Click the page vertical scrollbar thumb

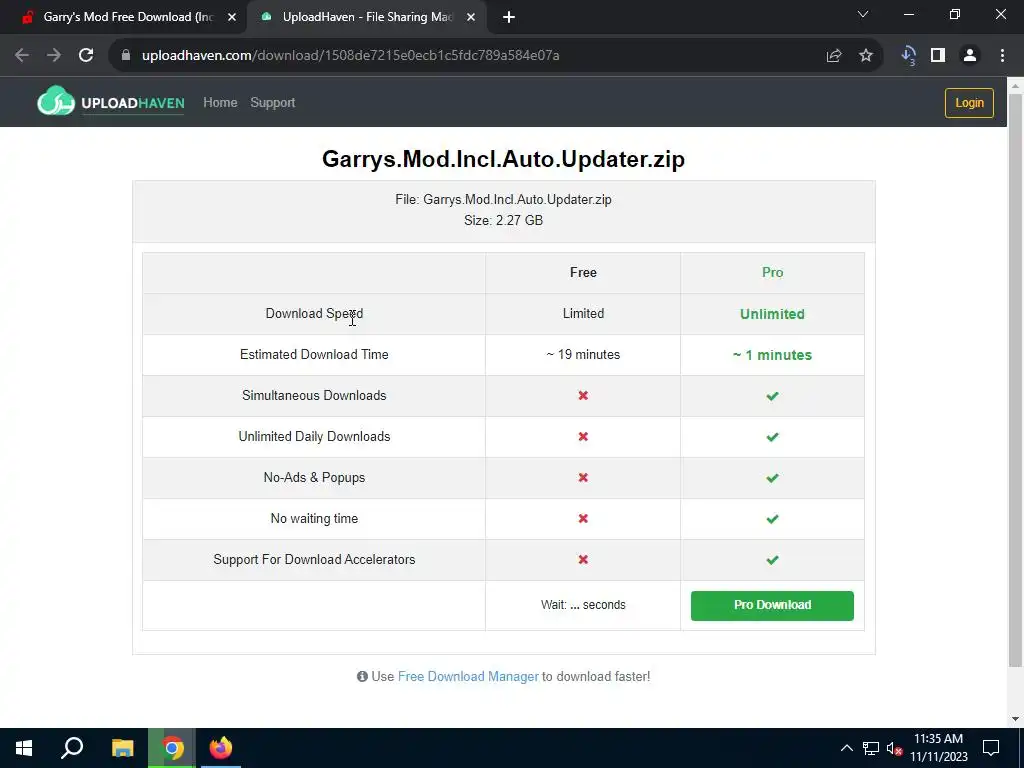coord(1015,380)
